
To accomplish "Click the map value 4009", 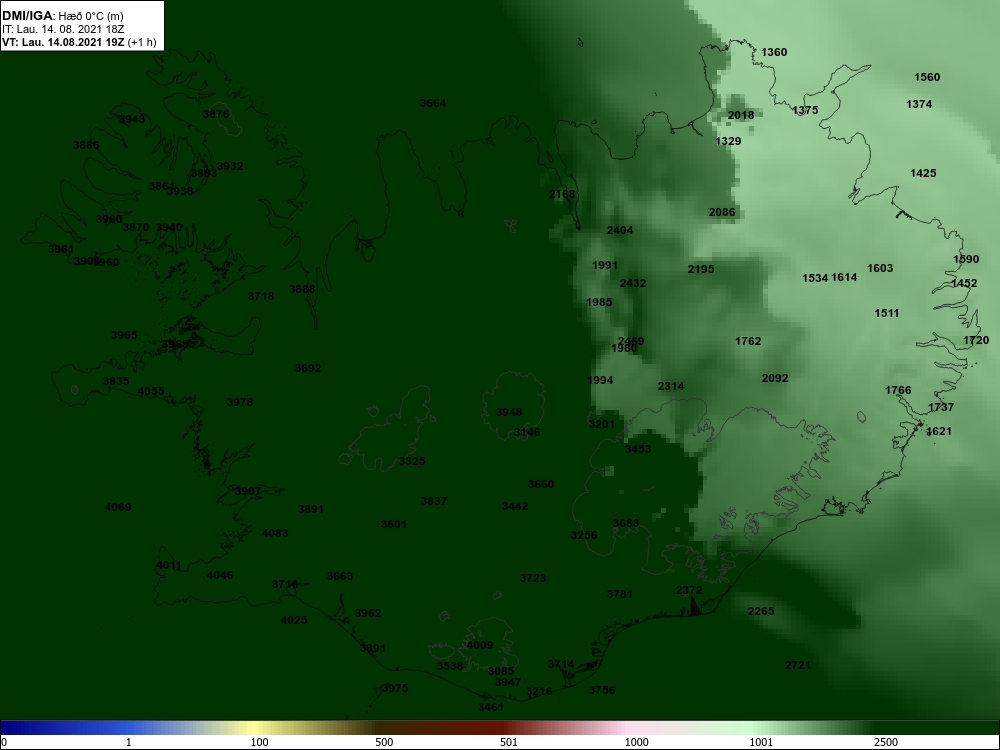I will tap(480, 645).
